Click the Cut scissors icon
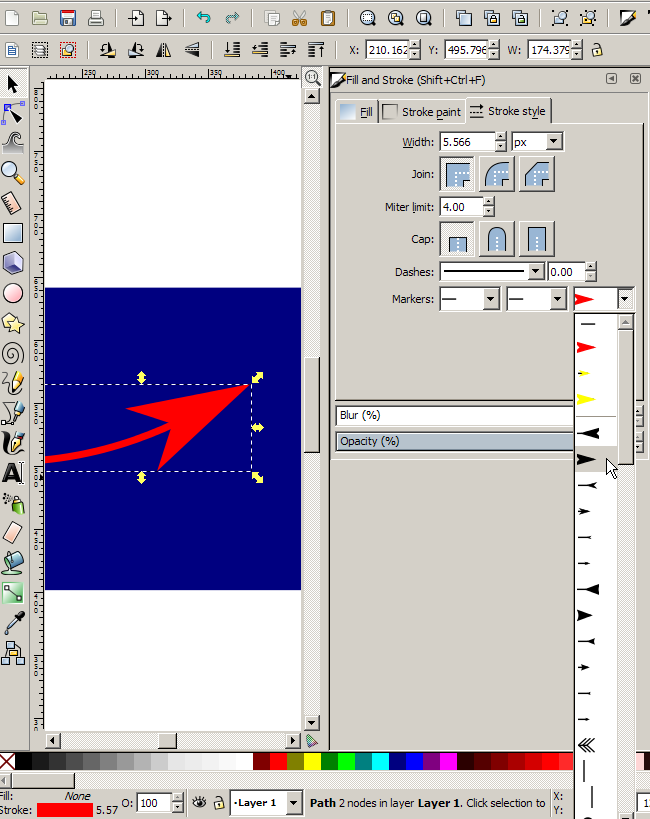The image size is (650, 819). click(299, 18)
